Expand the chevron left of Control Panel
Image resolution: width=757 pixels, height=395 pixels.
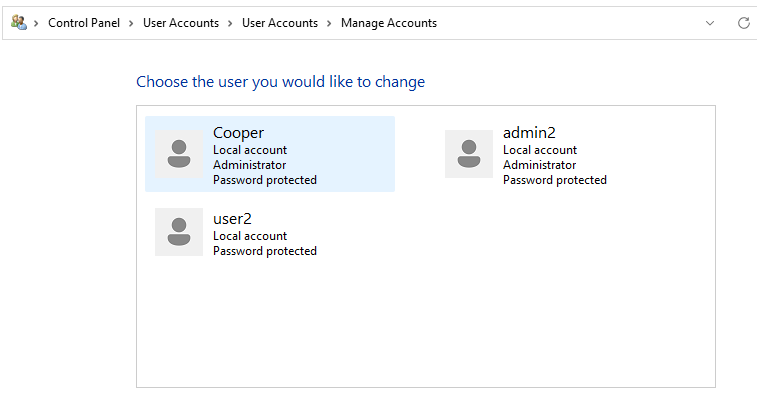(x=36, y=23)
